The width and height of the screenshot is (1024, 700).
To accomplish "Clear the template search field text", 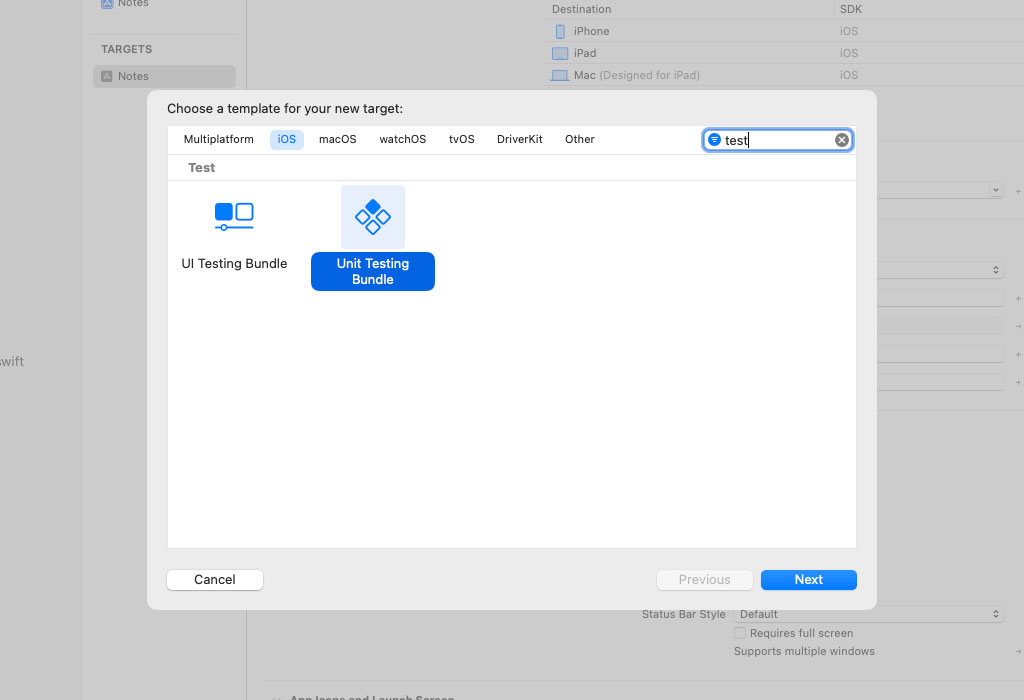I will (842, 140).
